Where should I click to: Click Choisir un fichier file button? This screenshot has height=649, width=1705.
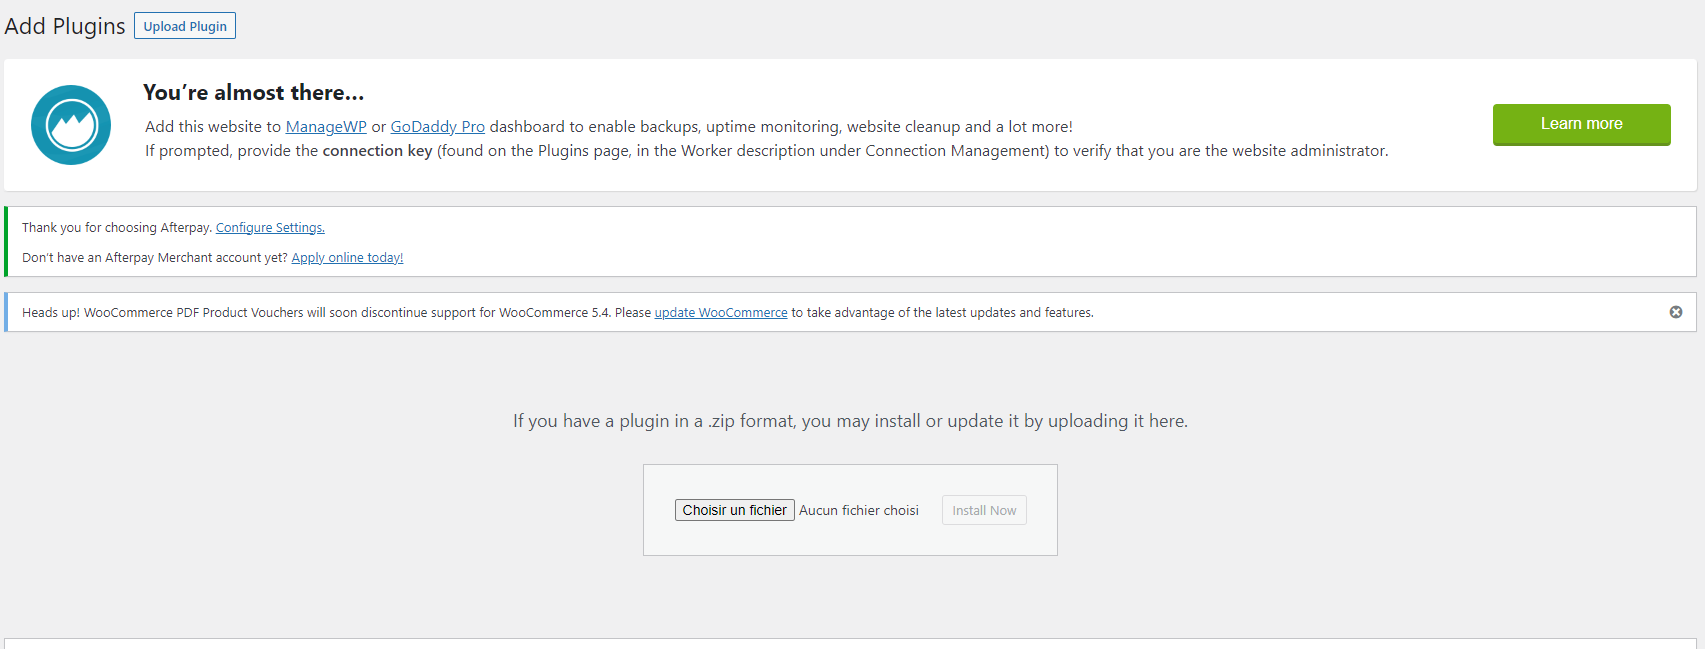pos(735,510)
